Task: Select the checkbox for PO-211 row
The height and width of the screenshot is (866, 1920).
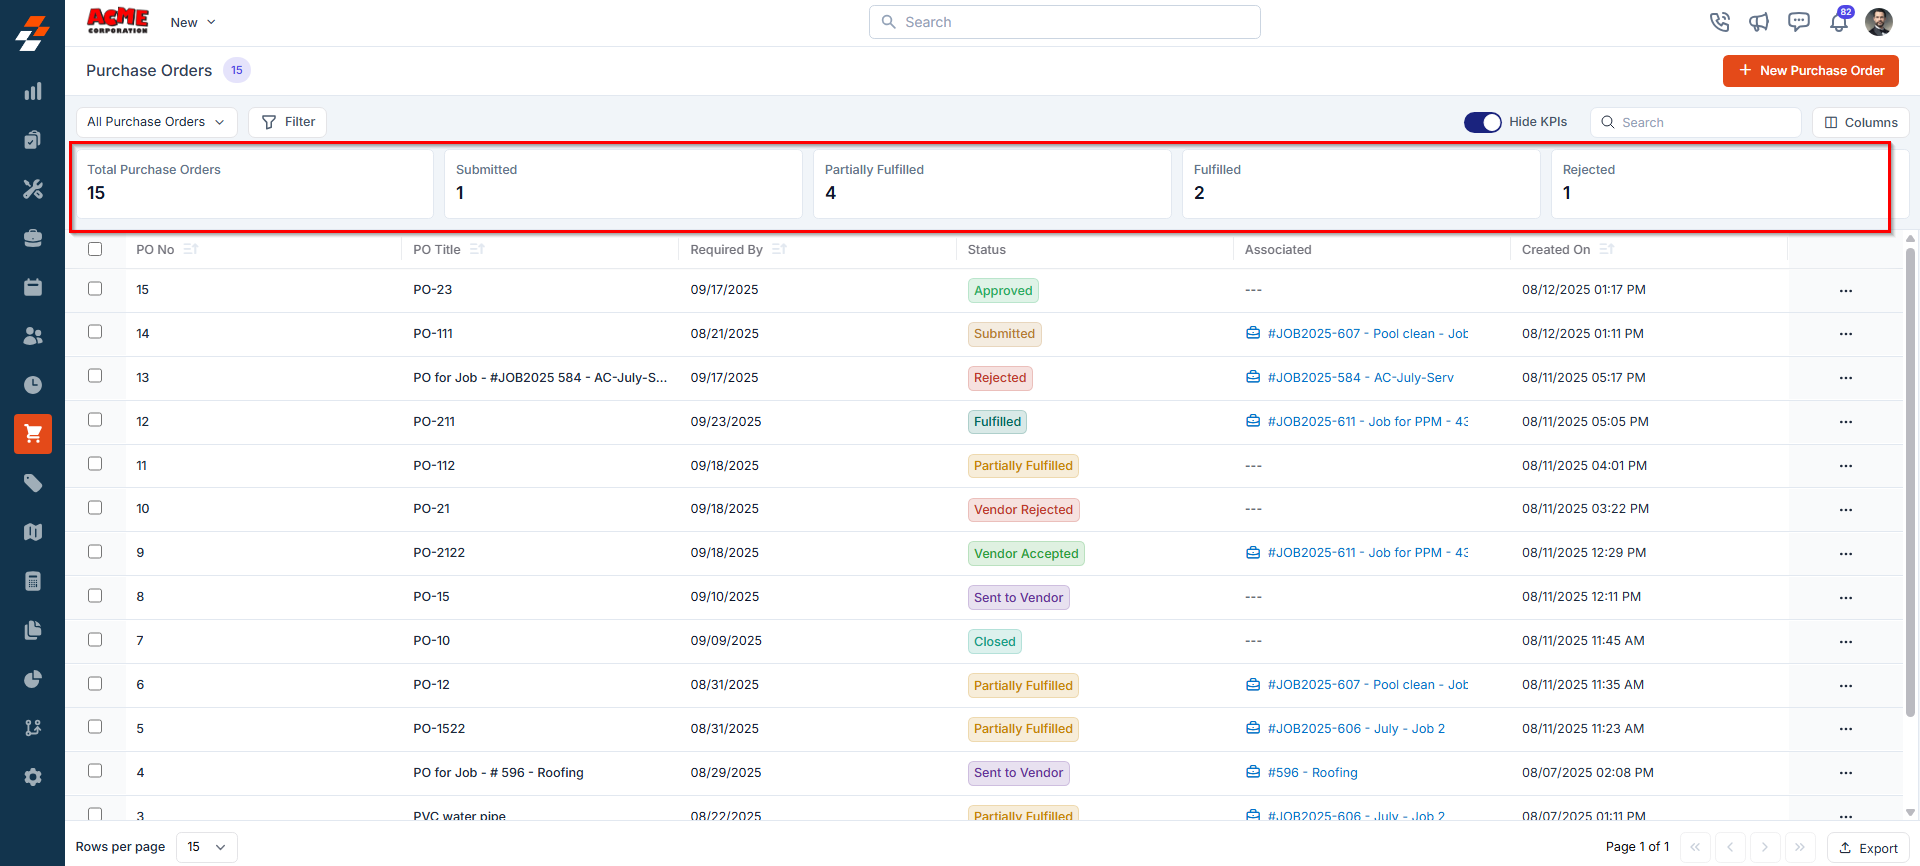Action: (x=95, y=420)
